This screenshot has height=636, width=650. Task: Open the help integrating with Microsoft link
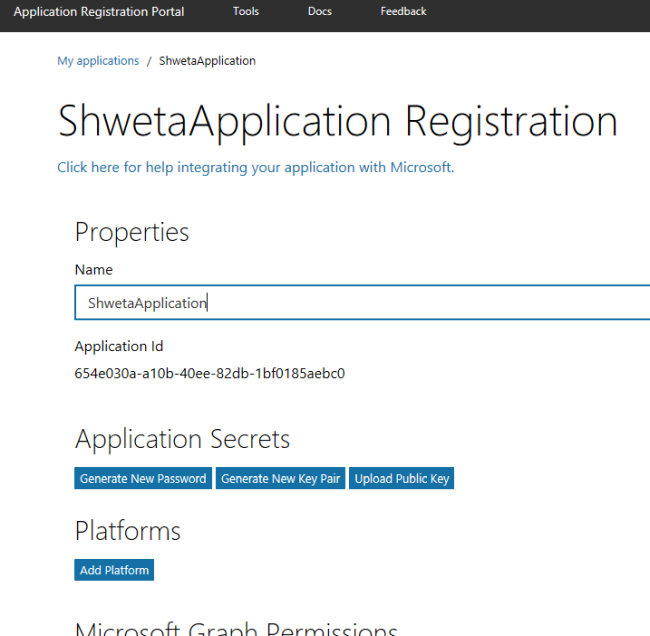pyautogui.click(x=255, y=167)
